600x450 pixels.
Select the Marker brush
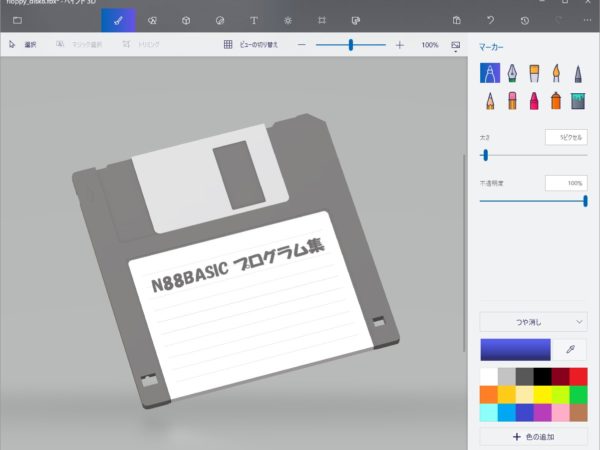click(490, 73)
